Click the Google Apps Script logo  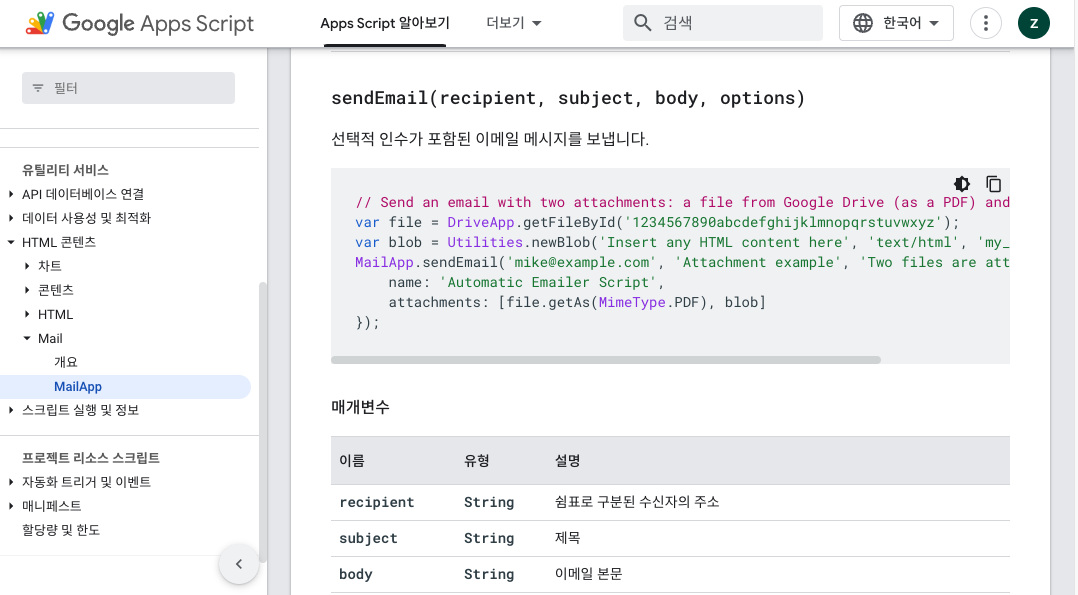coord(140,23)
